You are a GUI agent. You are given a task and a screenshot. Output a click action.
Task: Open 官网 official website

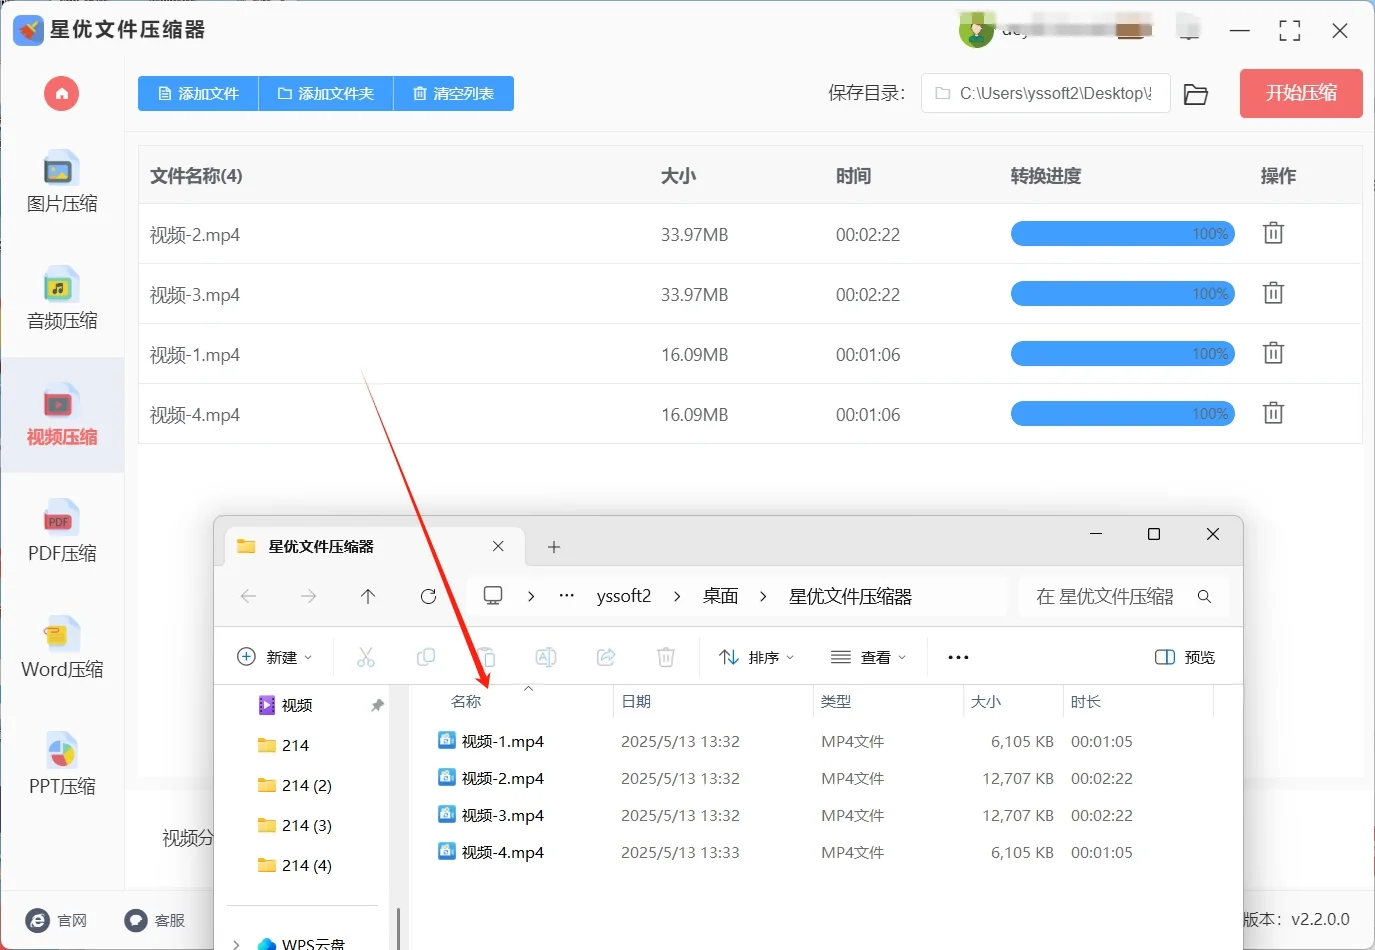57,920
